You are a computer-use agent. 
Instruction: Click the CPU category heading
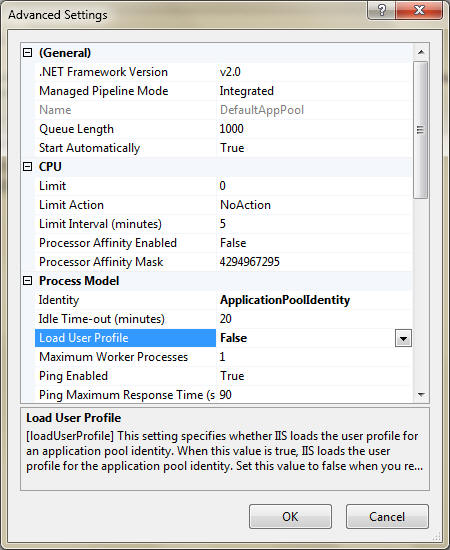point(50,167)
